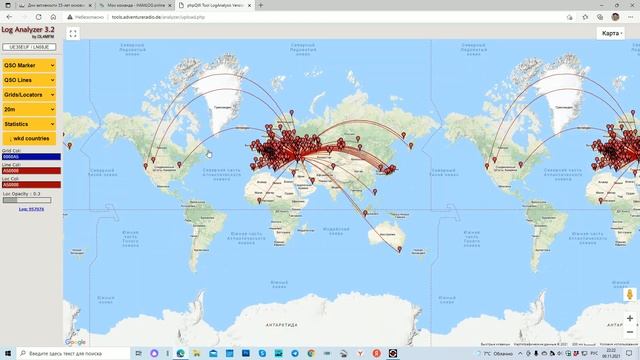
Task: Add page to favorites star icon
Action: coord(585,17)
